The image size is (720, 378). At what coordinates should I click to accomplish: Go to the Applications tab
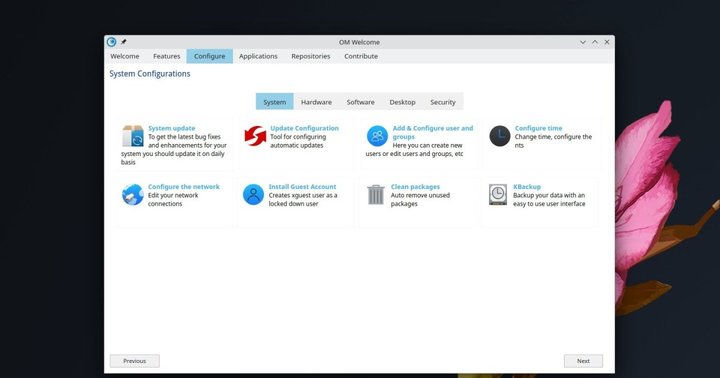[258, 56]
